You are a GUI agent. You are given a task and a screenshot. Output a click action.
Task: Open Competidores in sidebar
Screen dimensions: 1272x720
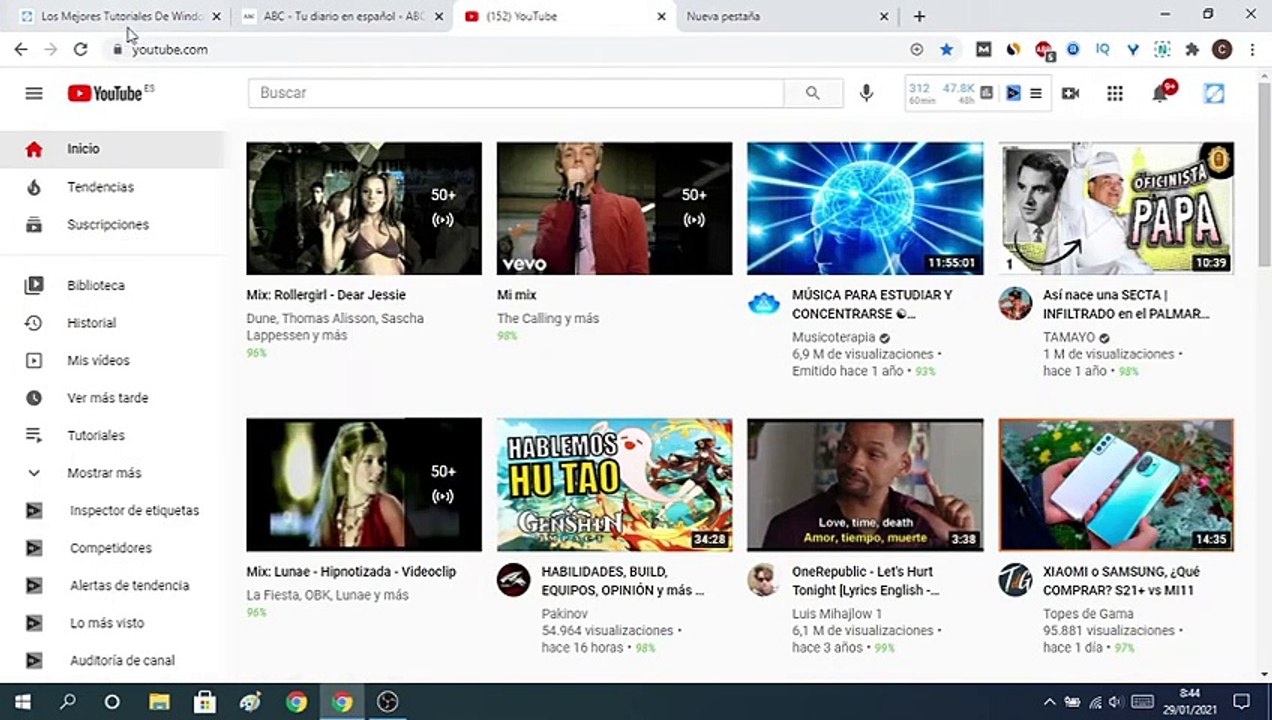pos(113,548)
